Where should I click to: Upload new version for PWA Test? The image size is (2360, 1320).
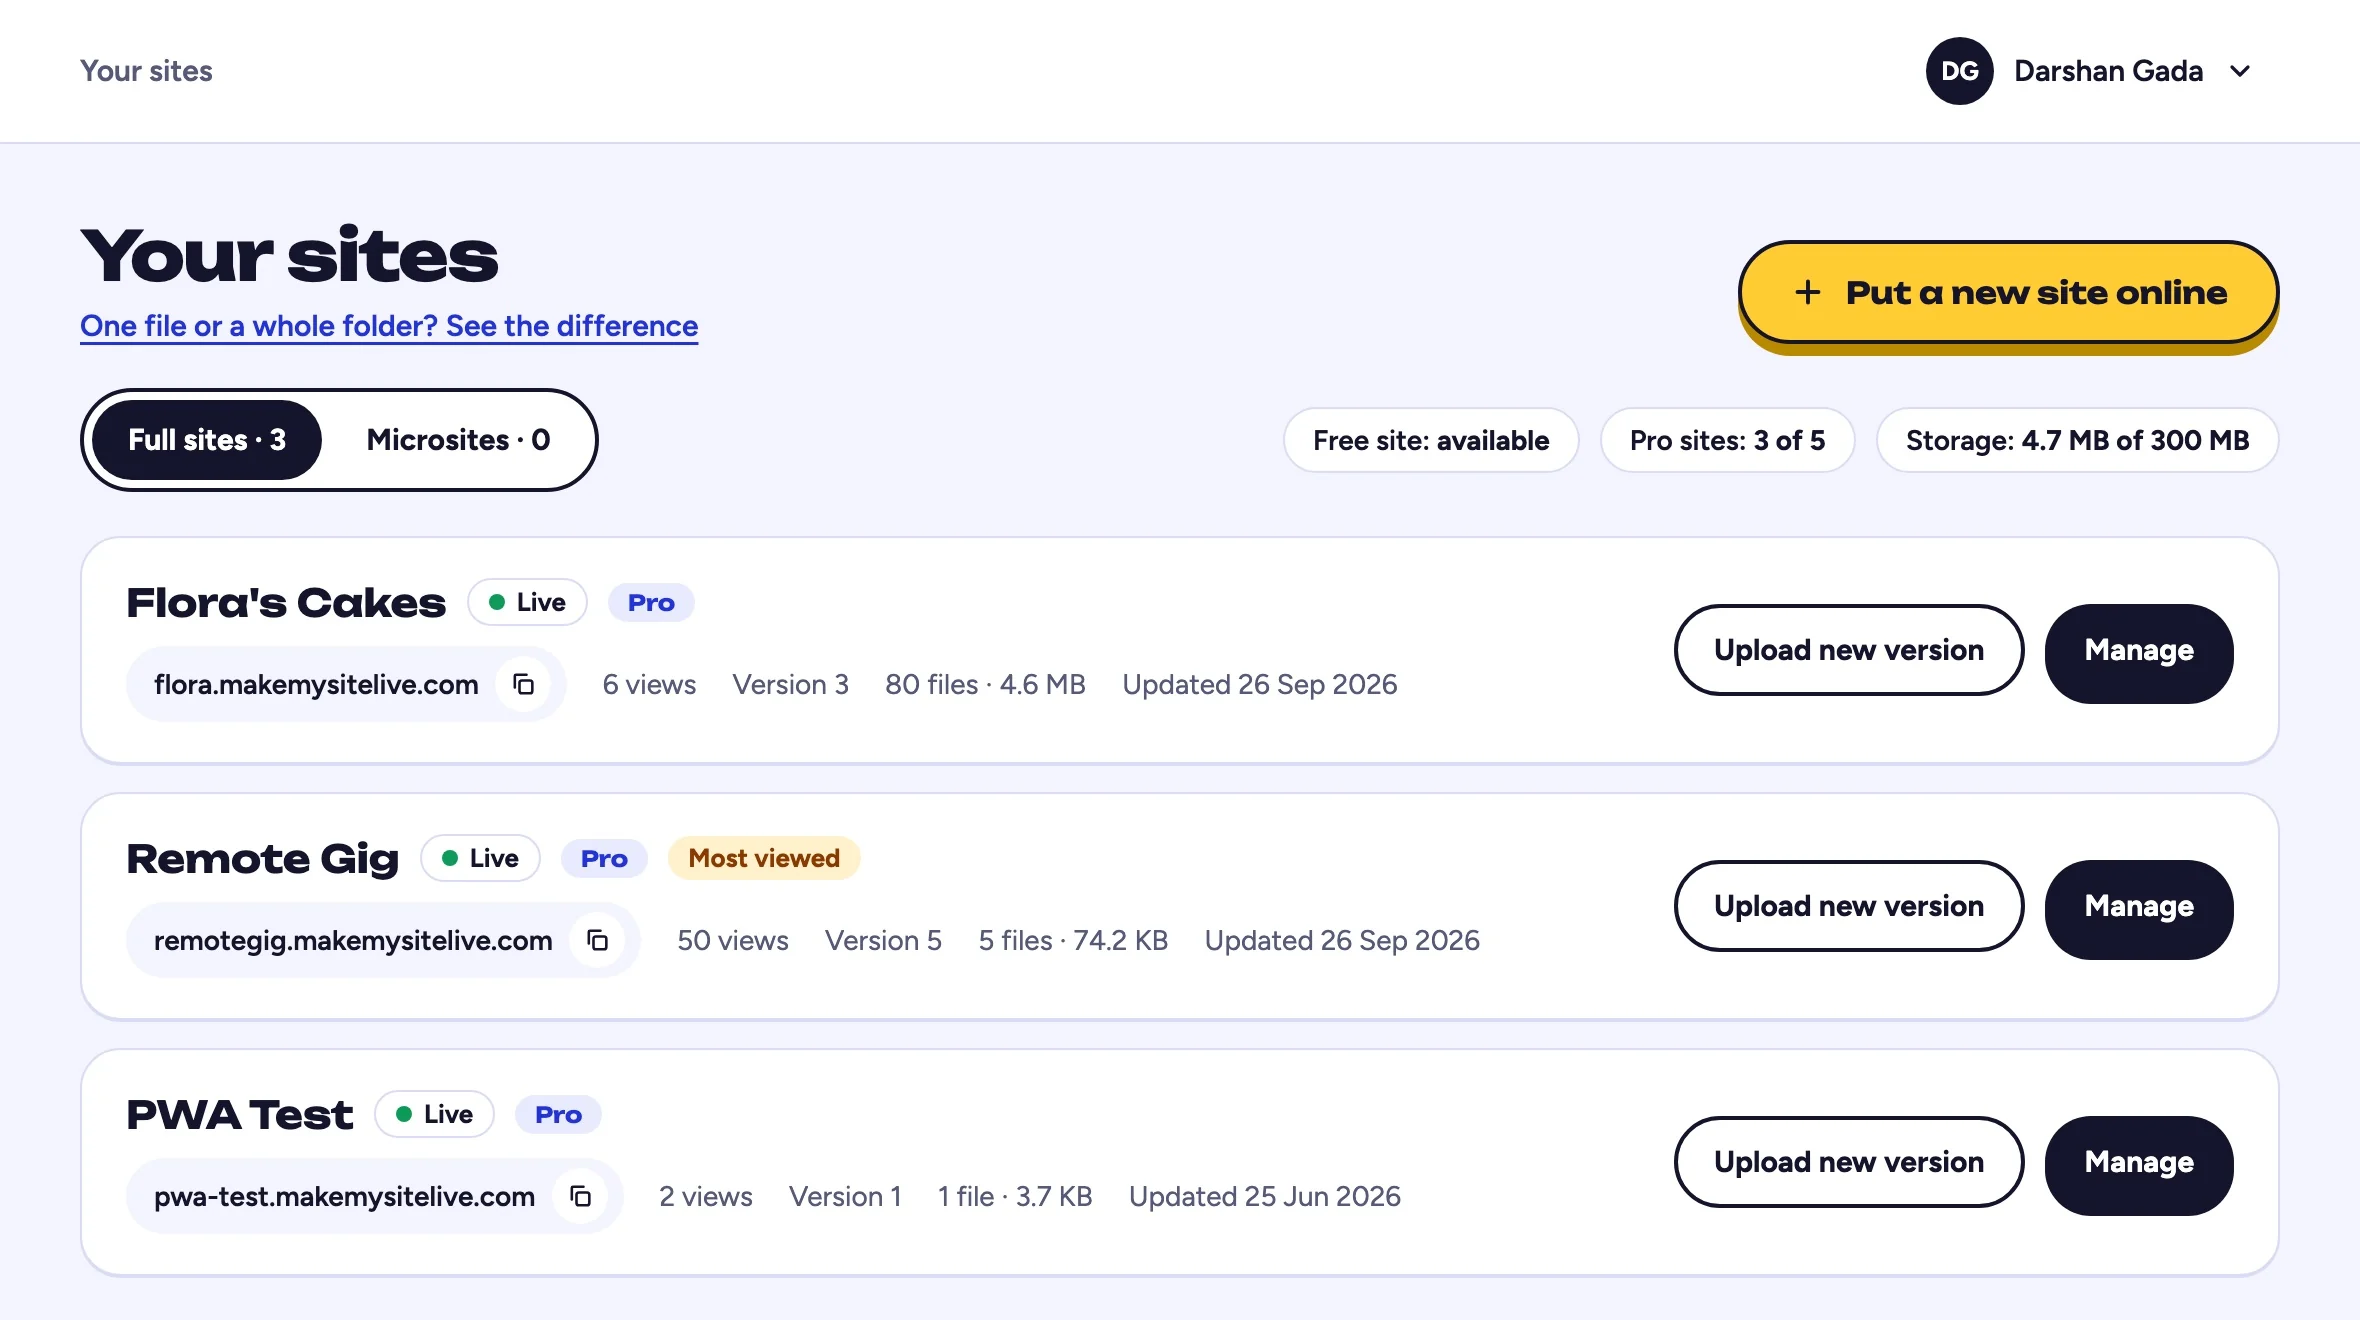(1849, 1162)
